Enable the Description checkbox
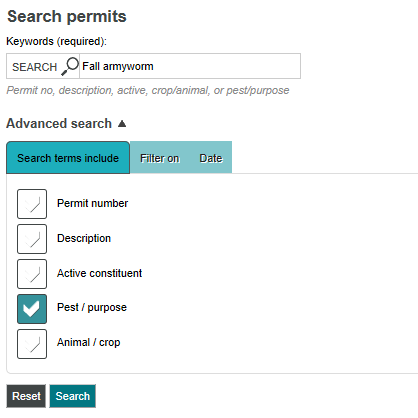Viewport: 418px width, 418px height. click(32, 239)
